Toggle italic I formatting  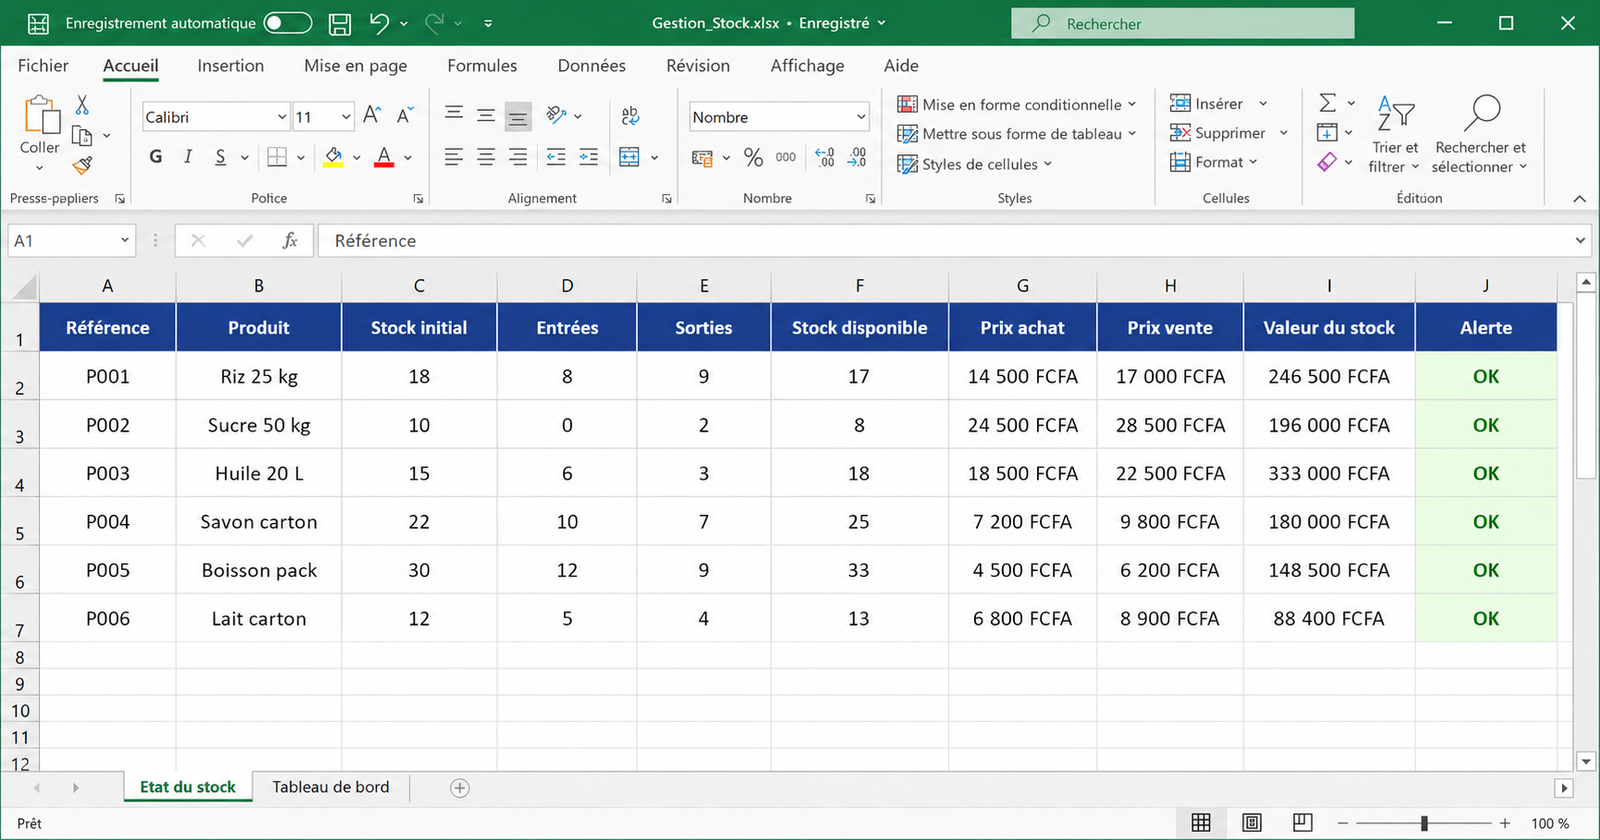click(188, 157)
